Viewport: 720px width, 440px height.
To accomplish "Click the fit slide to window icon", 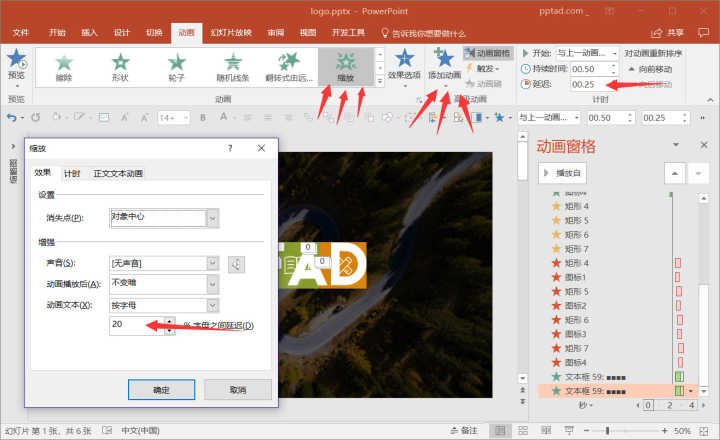I will pos(704,431).
